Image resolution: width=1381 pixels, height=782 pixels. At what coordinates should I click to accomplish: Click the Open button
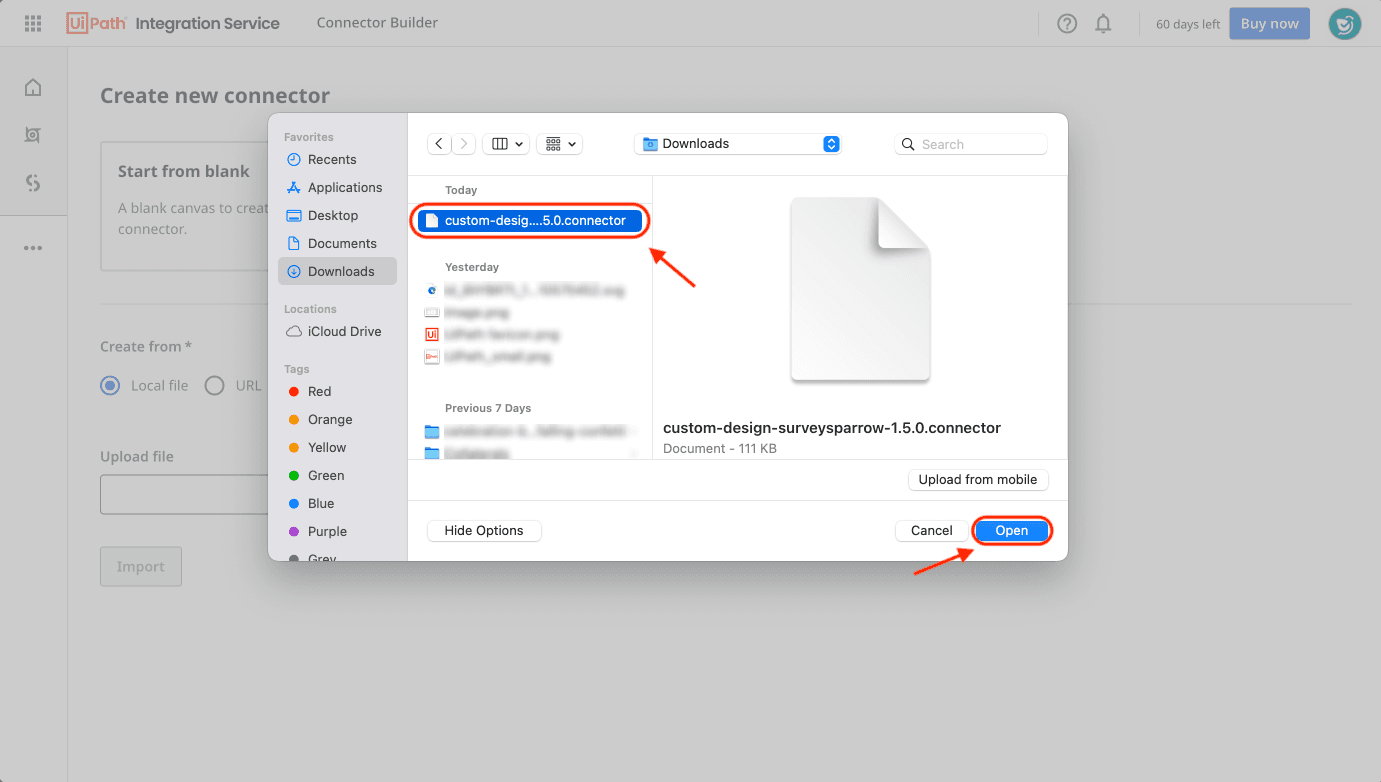coord(1011,531)
